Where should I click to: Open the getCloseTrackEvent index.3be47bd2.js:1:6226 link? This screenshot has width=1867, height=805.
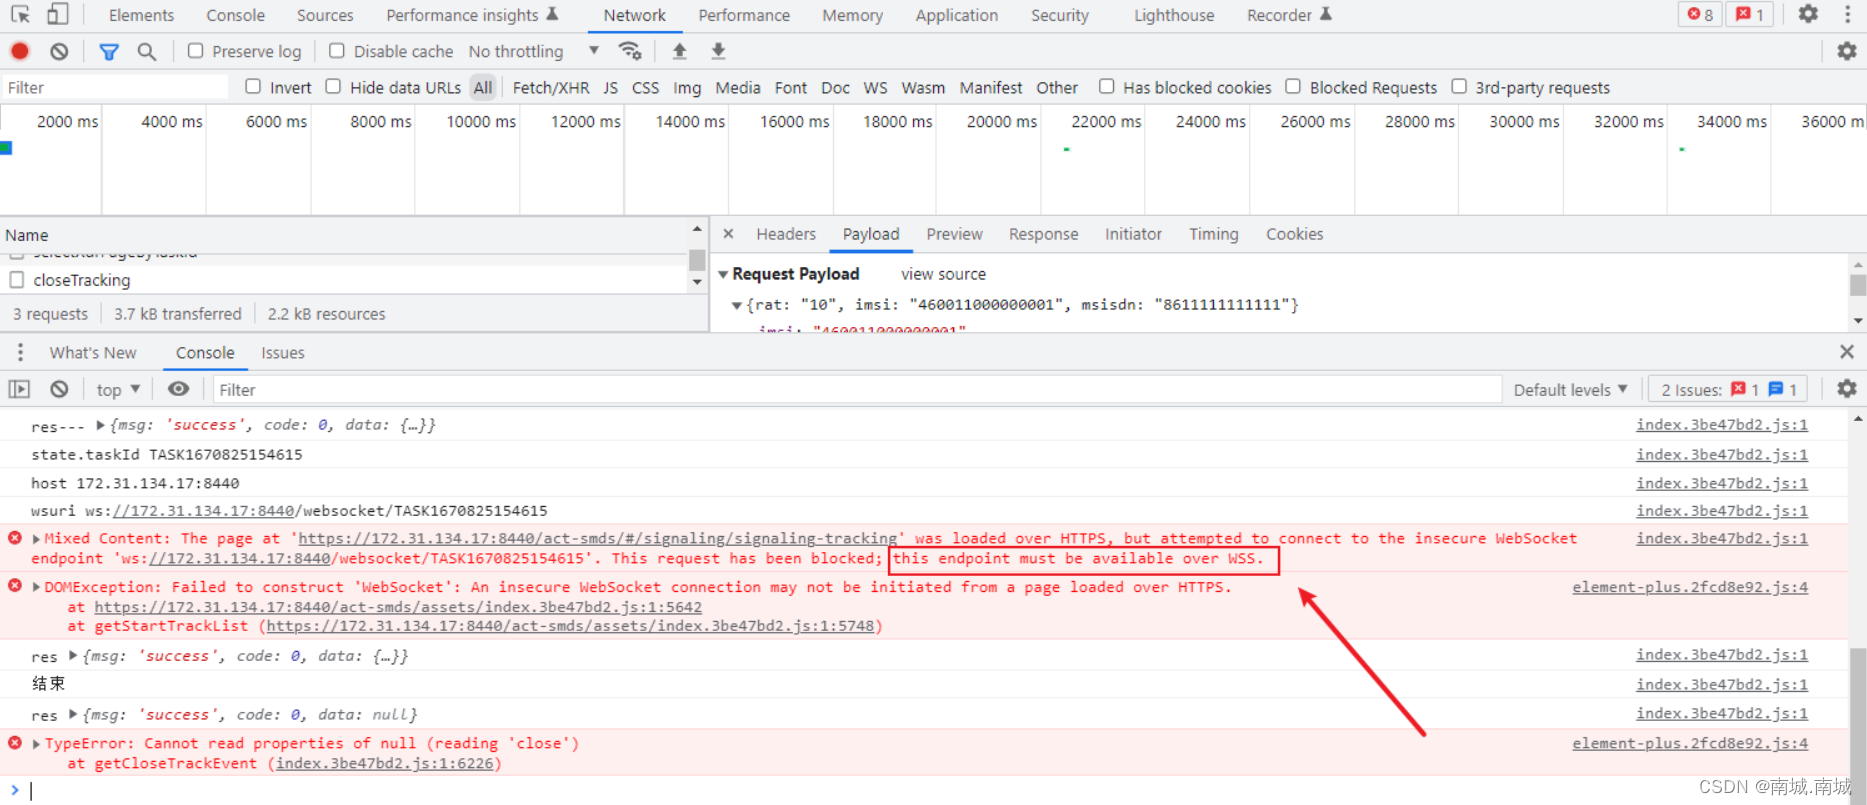(x=384, y=763)
